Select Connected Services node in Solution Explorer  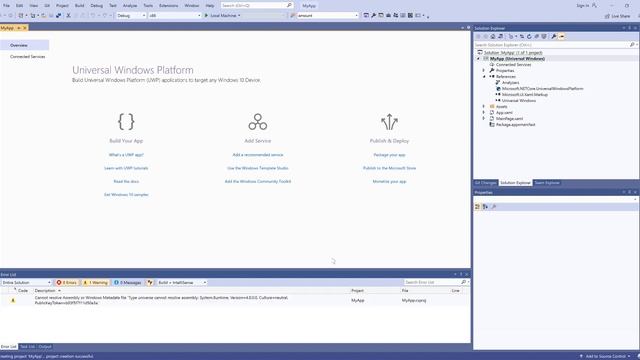[x=513, y=64]
